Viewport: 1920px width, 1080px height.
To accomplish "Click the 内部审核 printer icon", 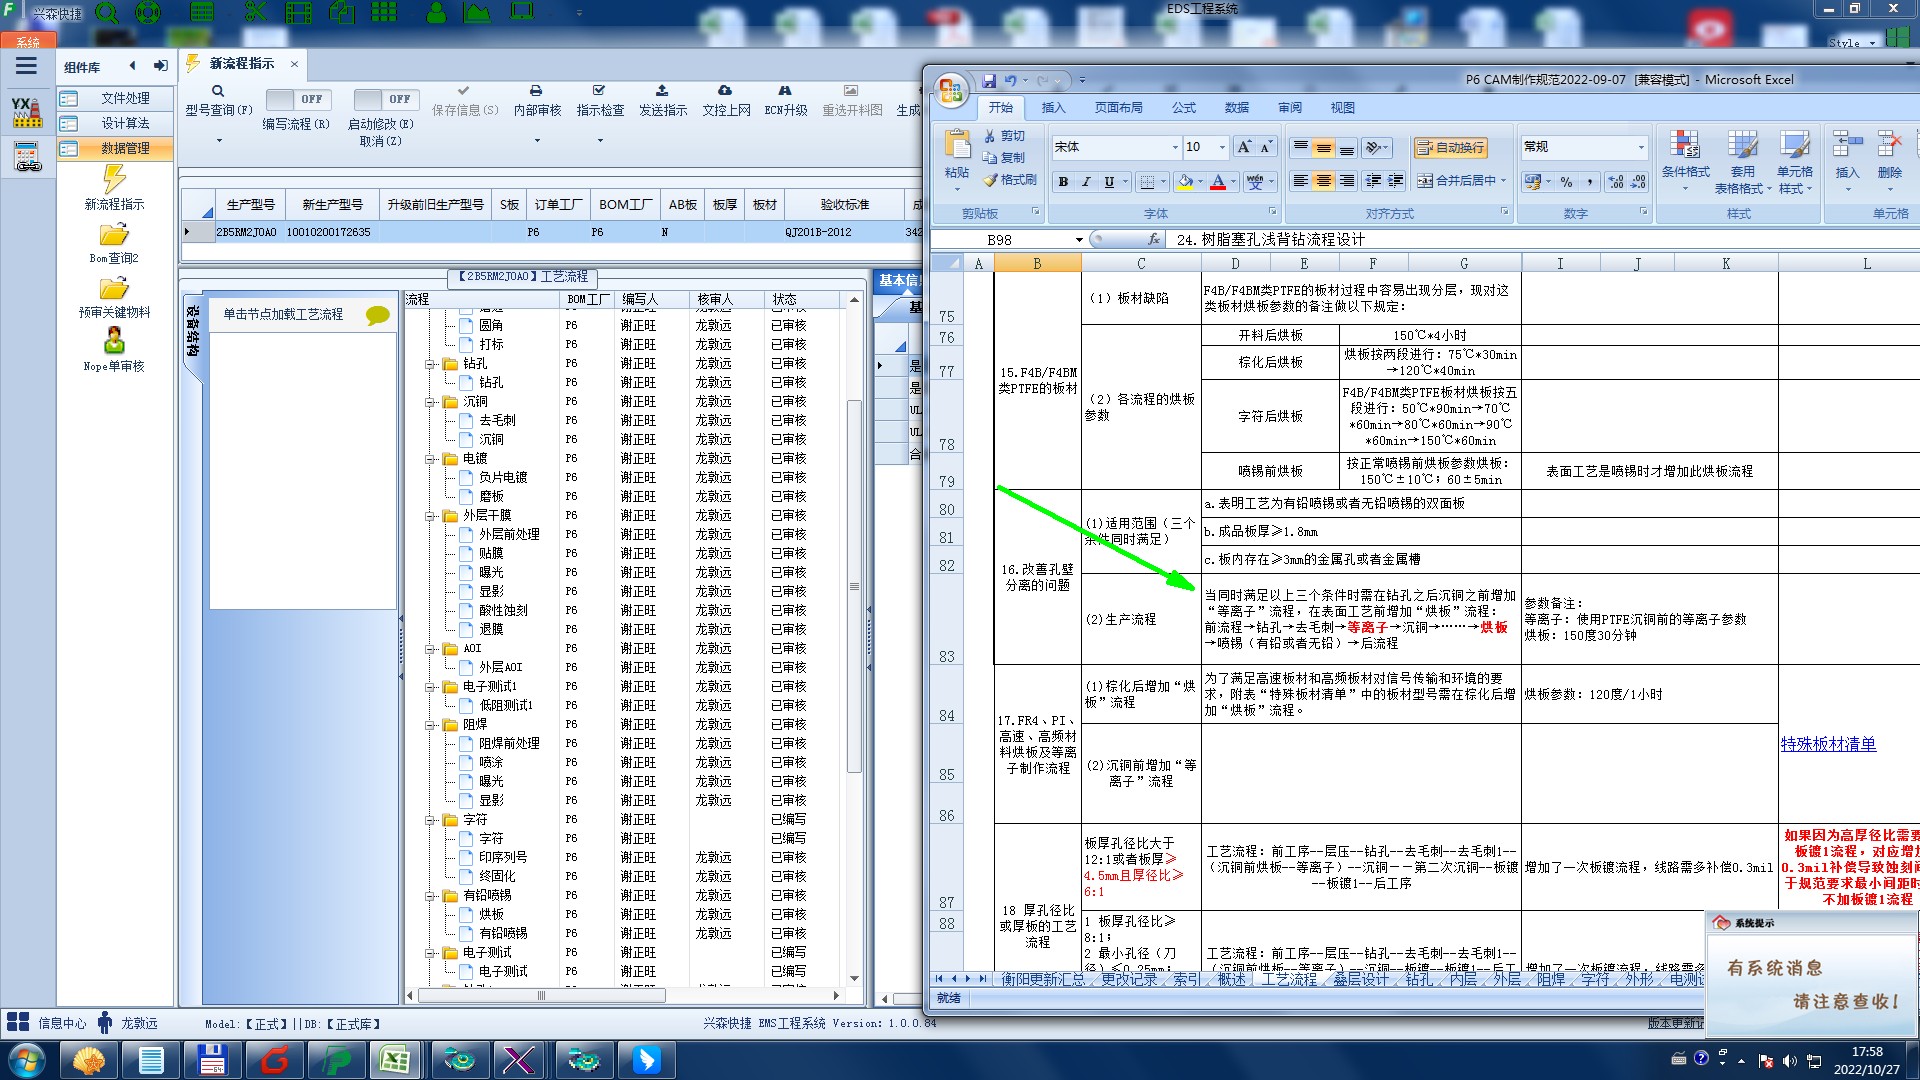I will click(536, 91).
